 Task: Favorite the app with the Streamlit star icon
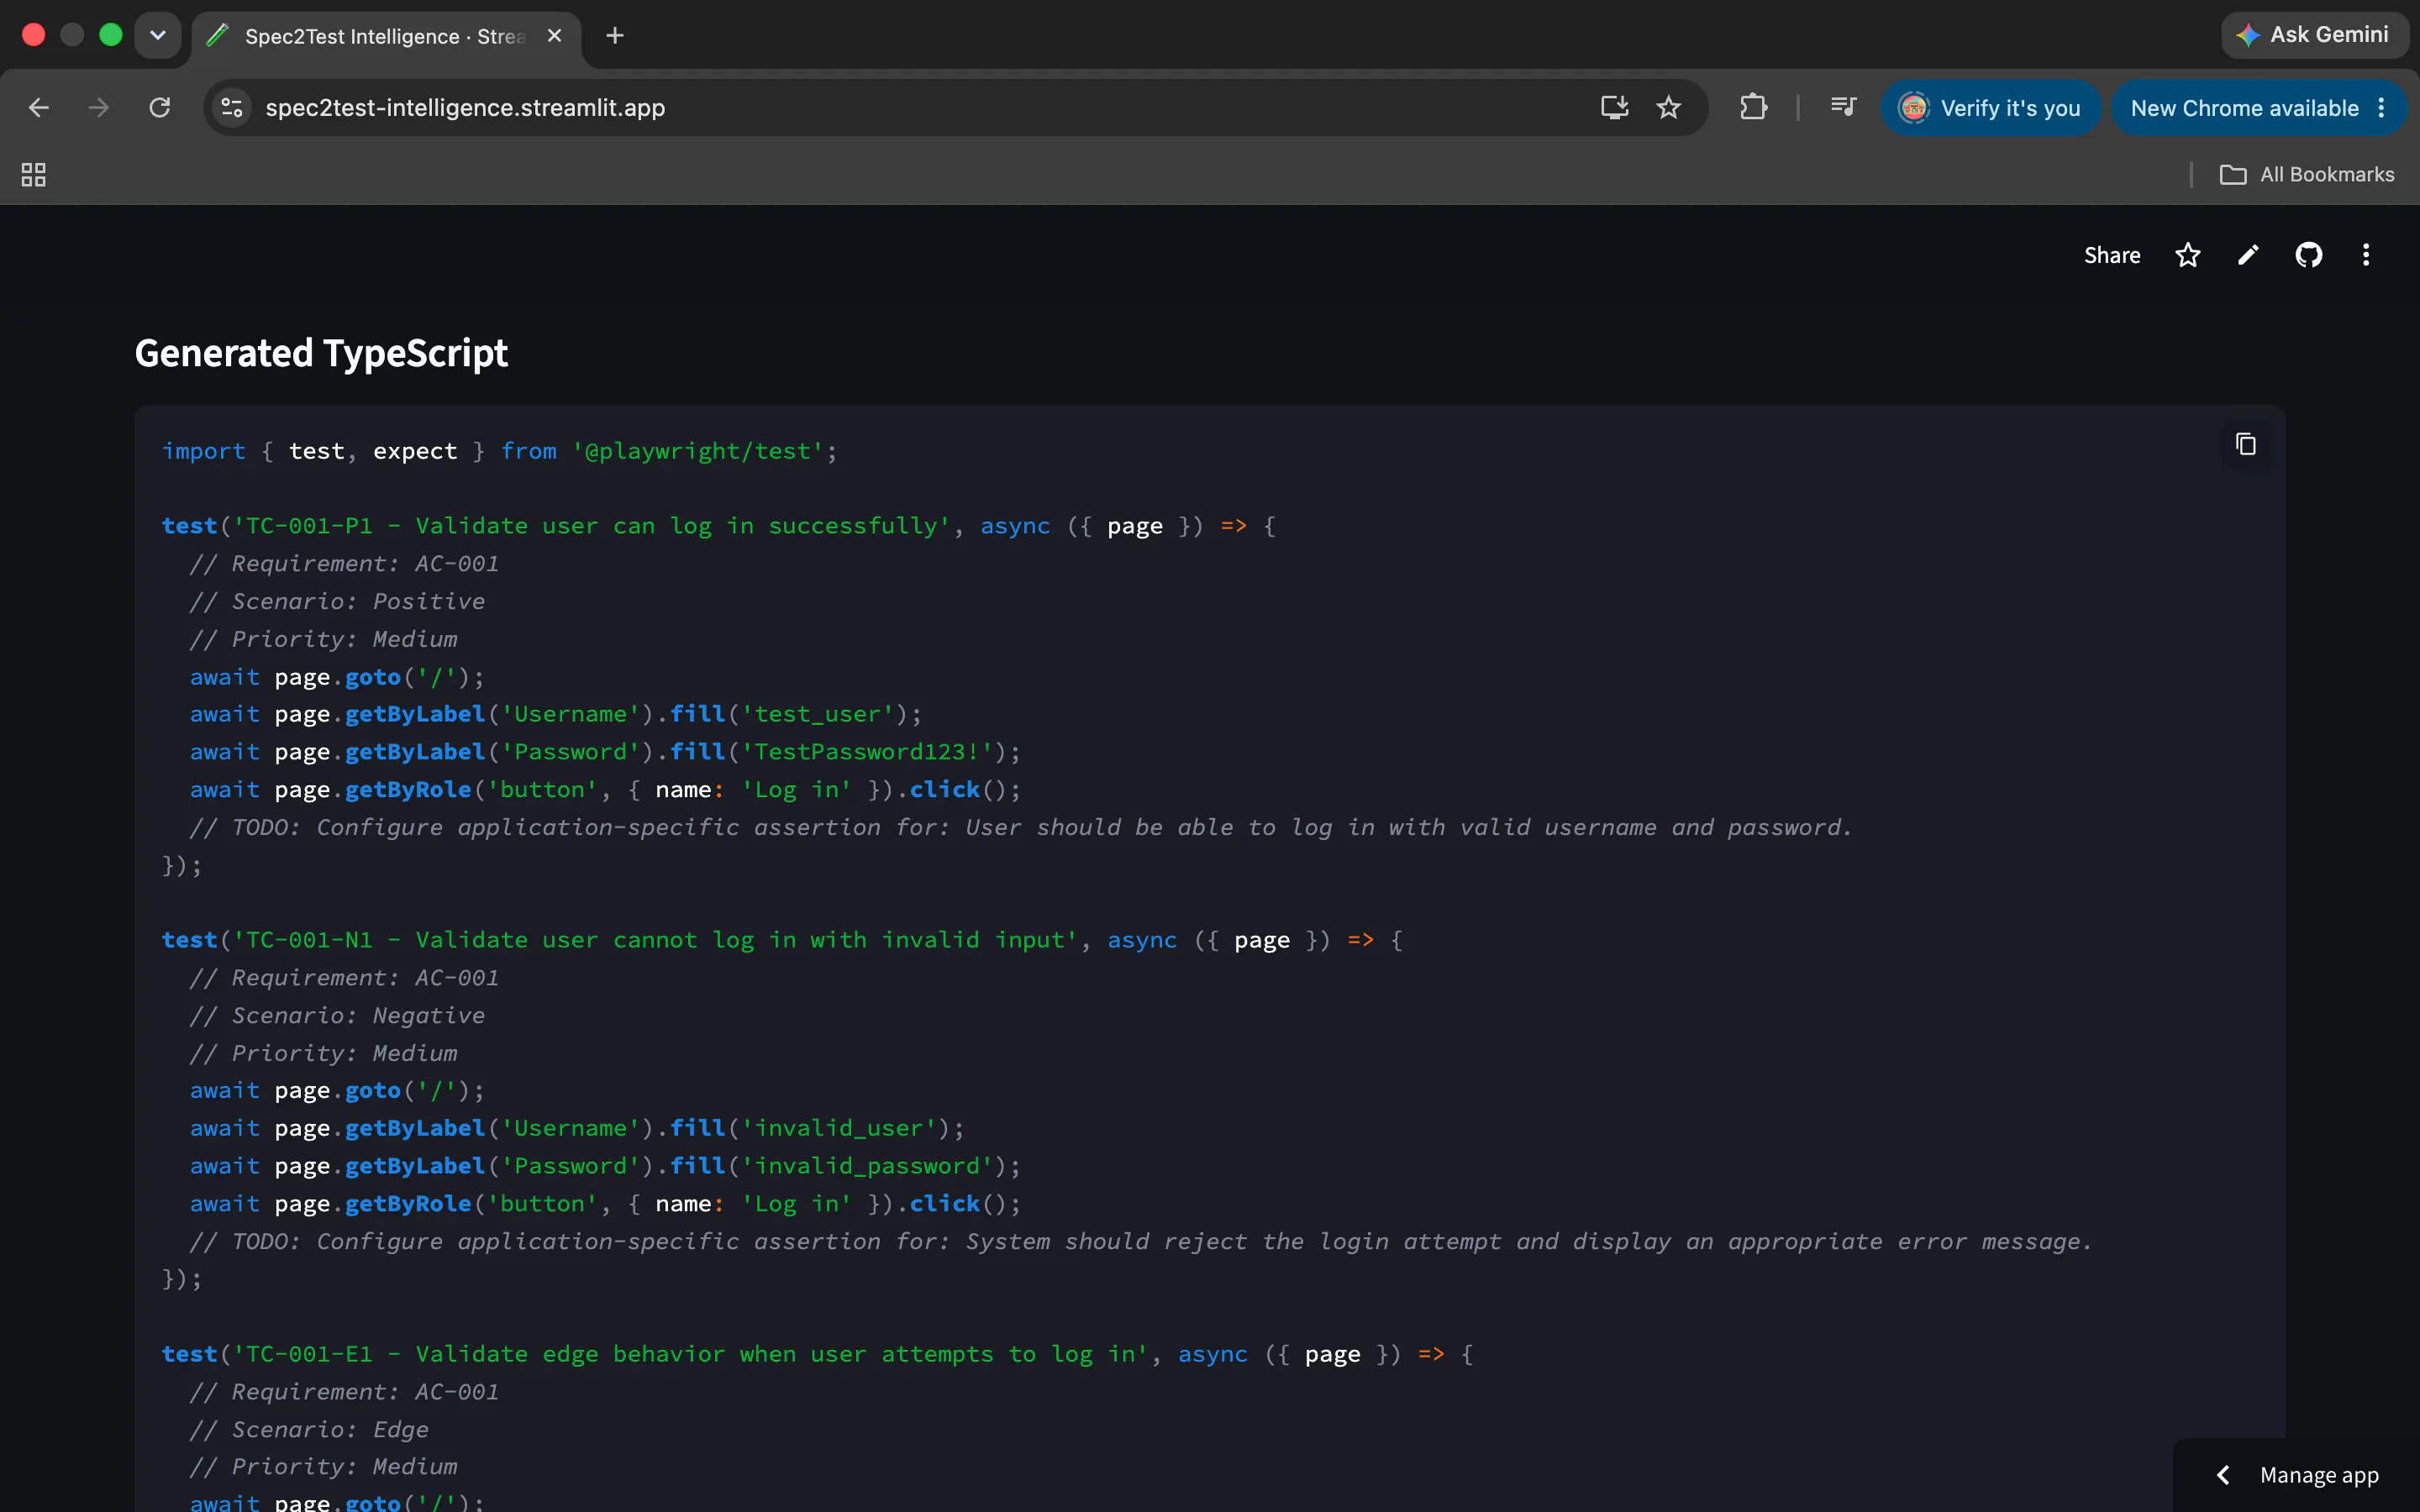coord(2188,255)
